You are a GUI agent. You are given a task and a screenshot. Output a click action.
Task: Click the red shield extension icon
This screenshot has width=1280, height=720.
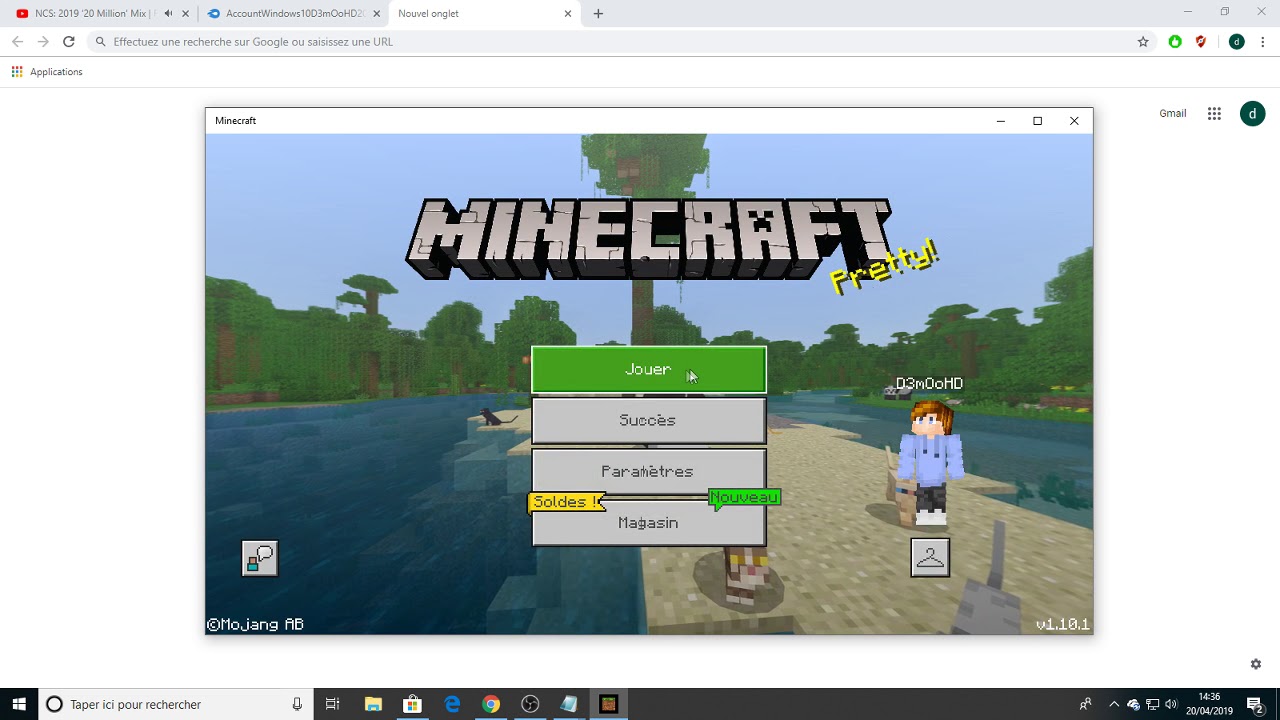[1201, 42]
